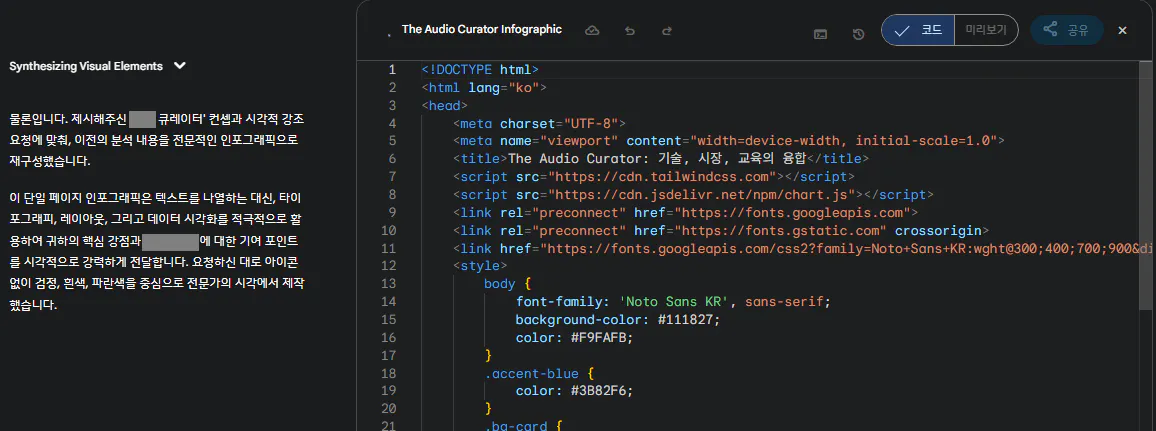Screen dimensions: 1156x431
Task: Click the color #3B82F6 value
Action: coord(598,391)
